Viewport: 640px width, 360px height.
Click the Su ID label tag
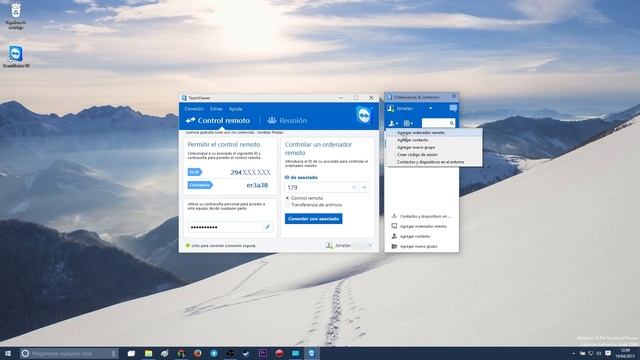195,172
